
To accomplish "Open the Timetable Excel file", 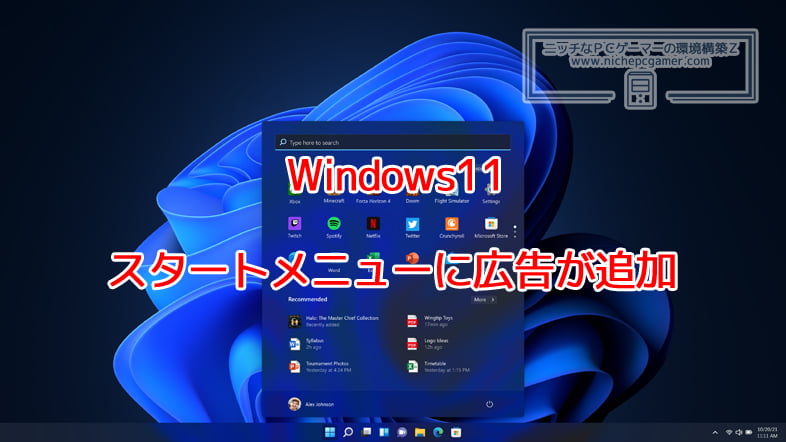I will pyautogui.click(x=438, y=367).
